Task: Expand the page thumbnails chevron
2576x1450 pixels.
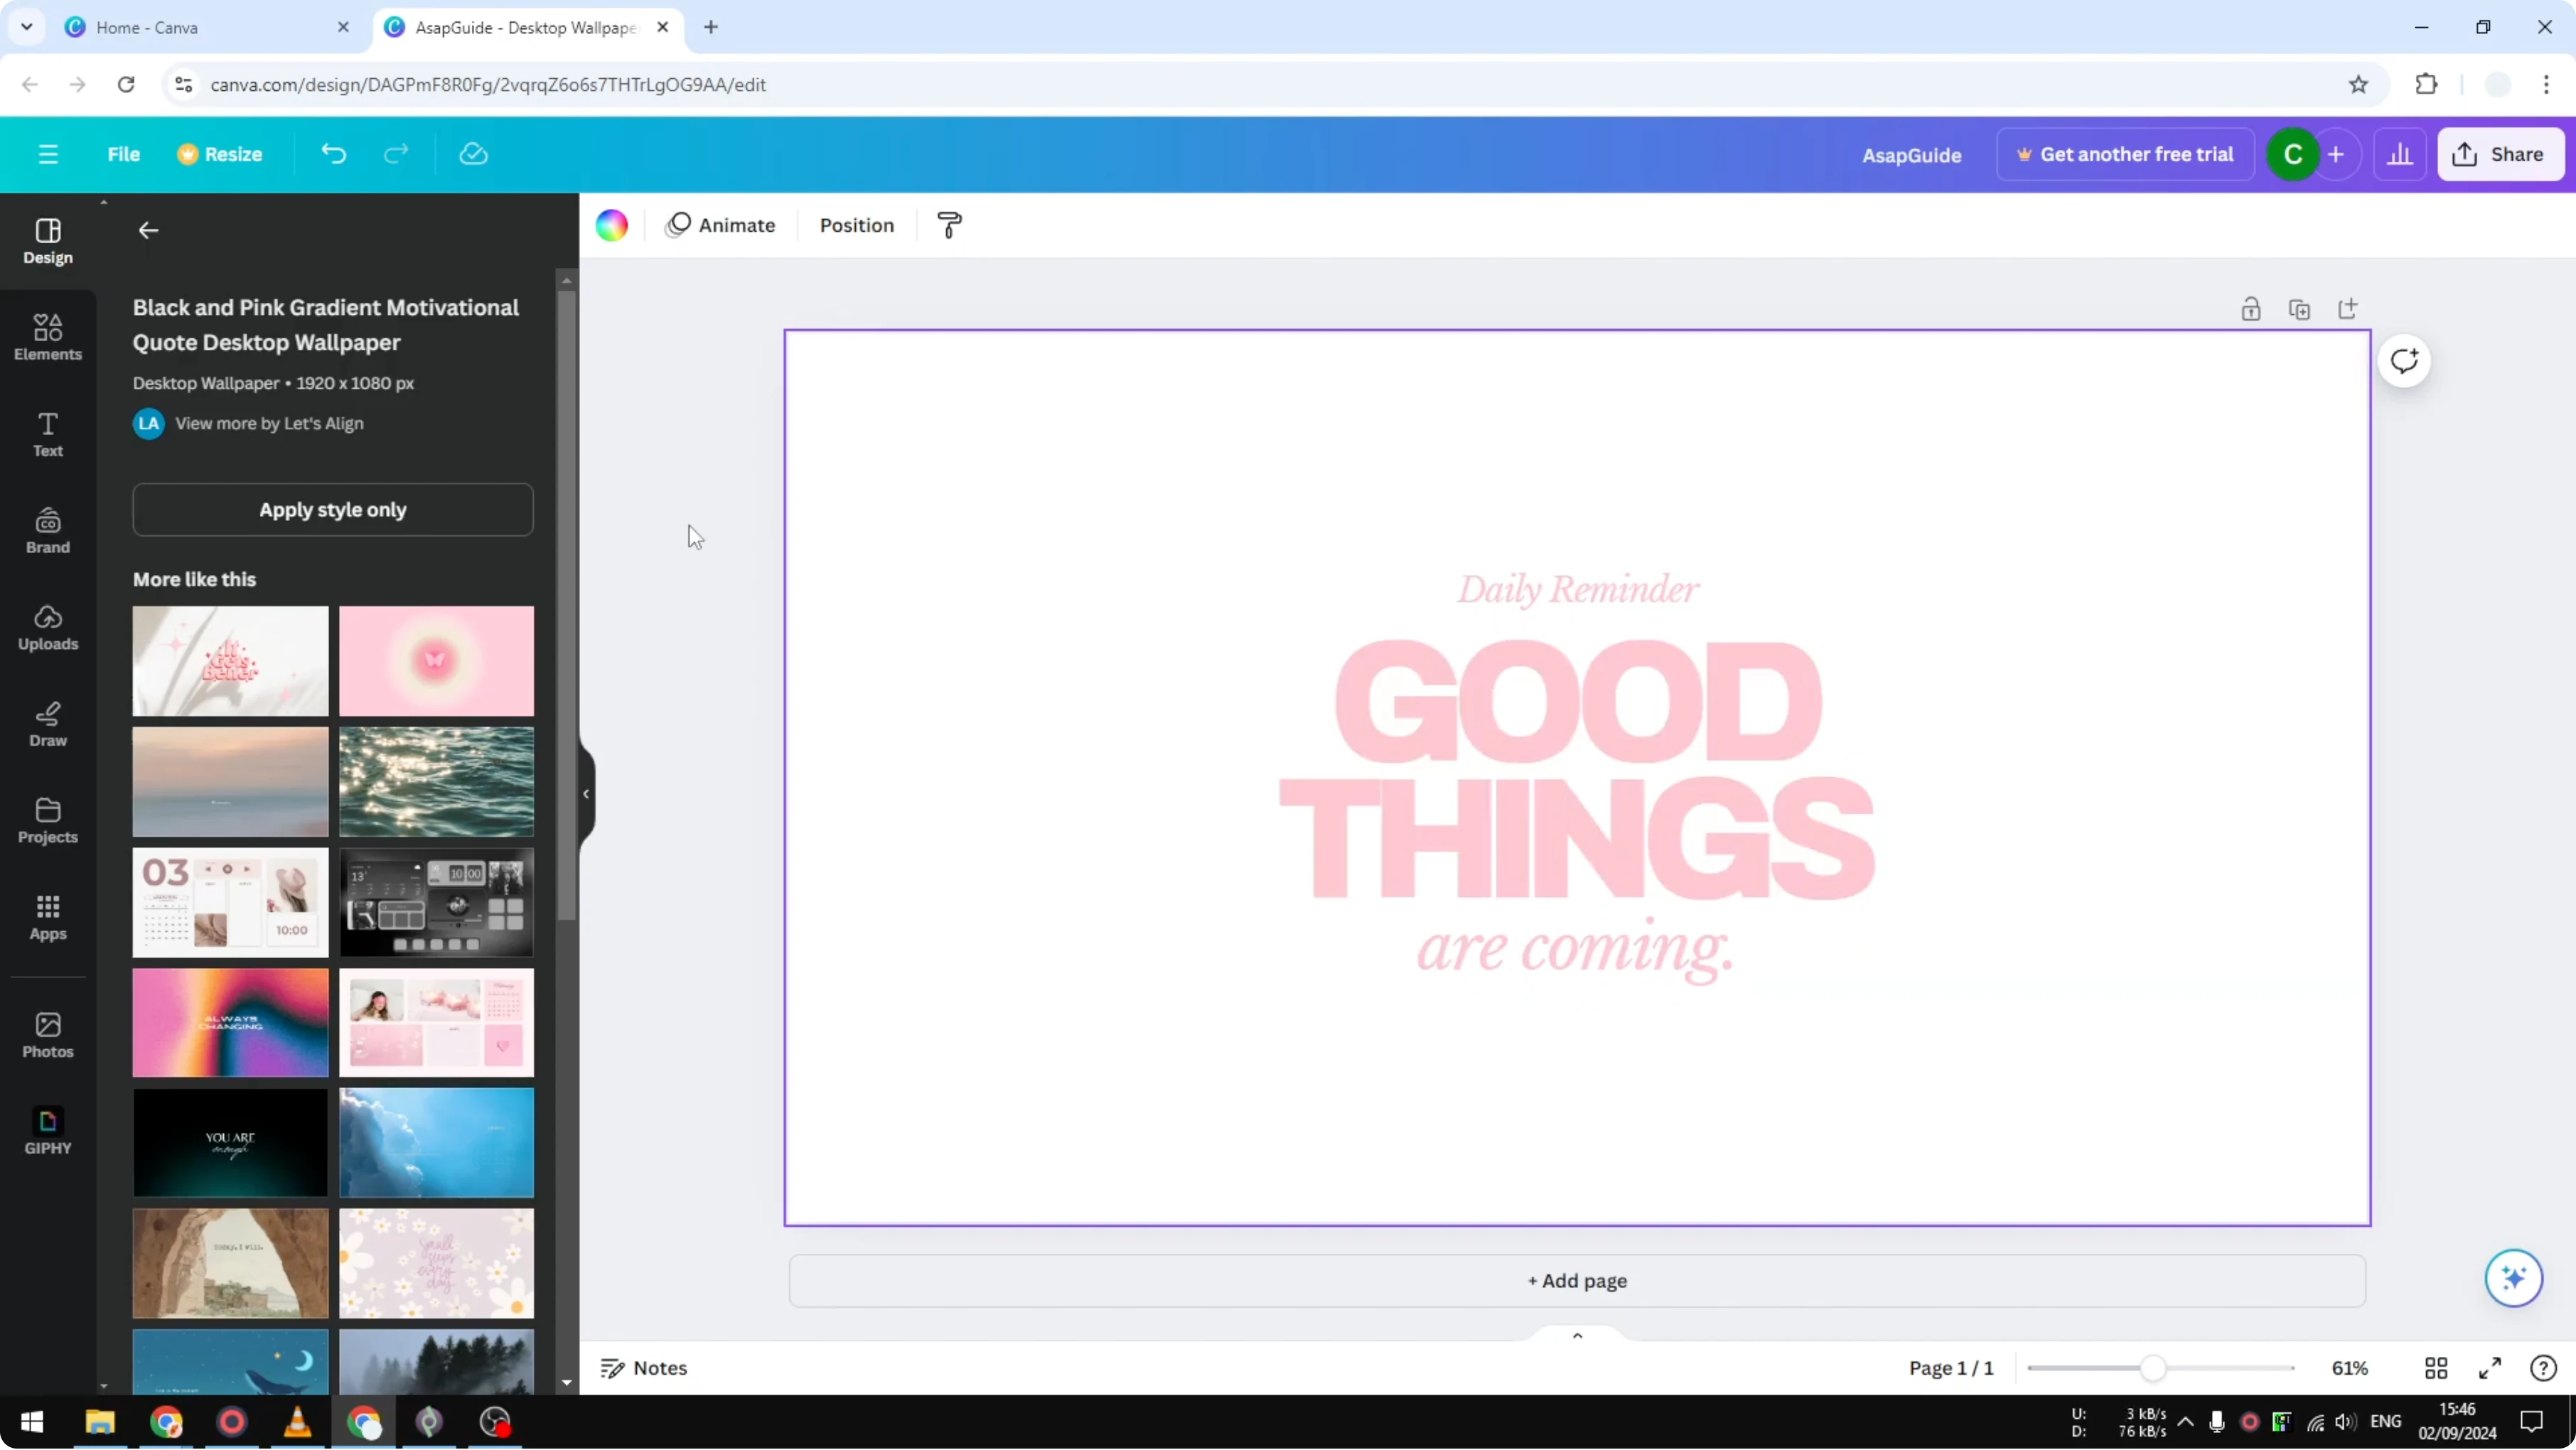Action: pos(1577,1336)
